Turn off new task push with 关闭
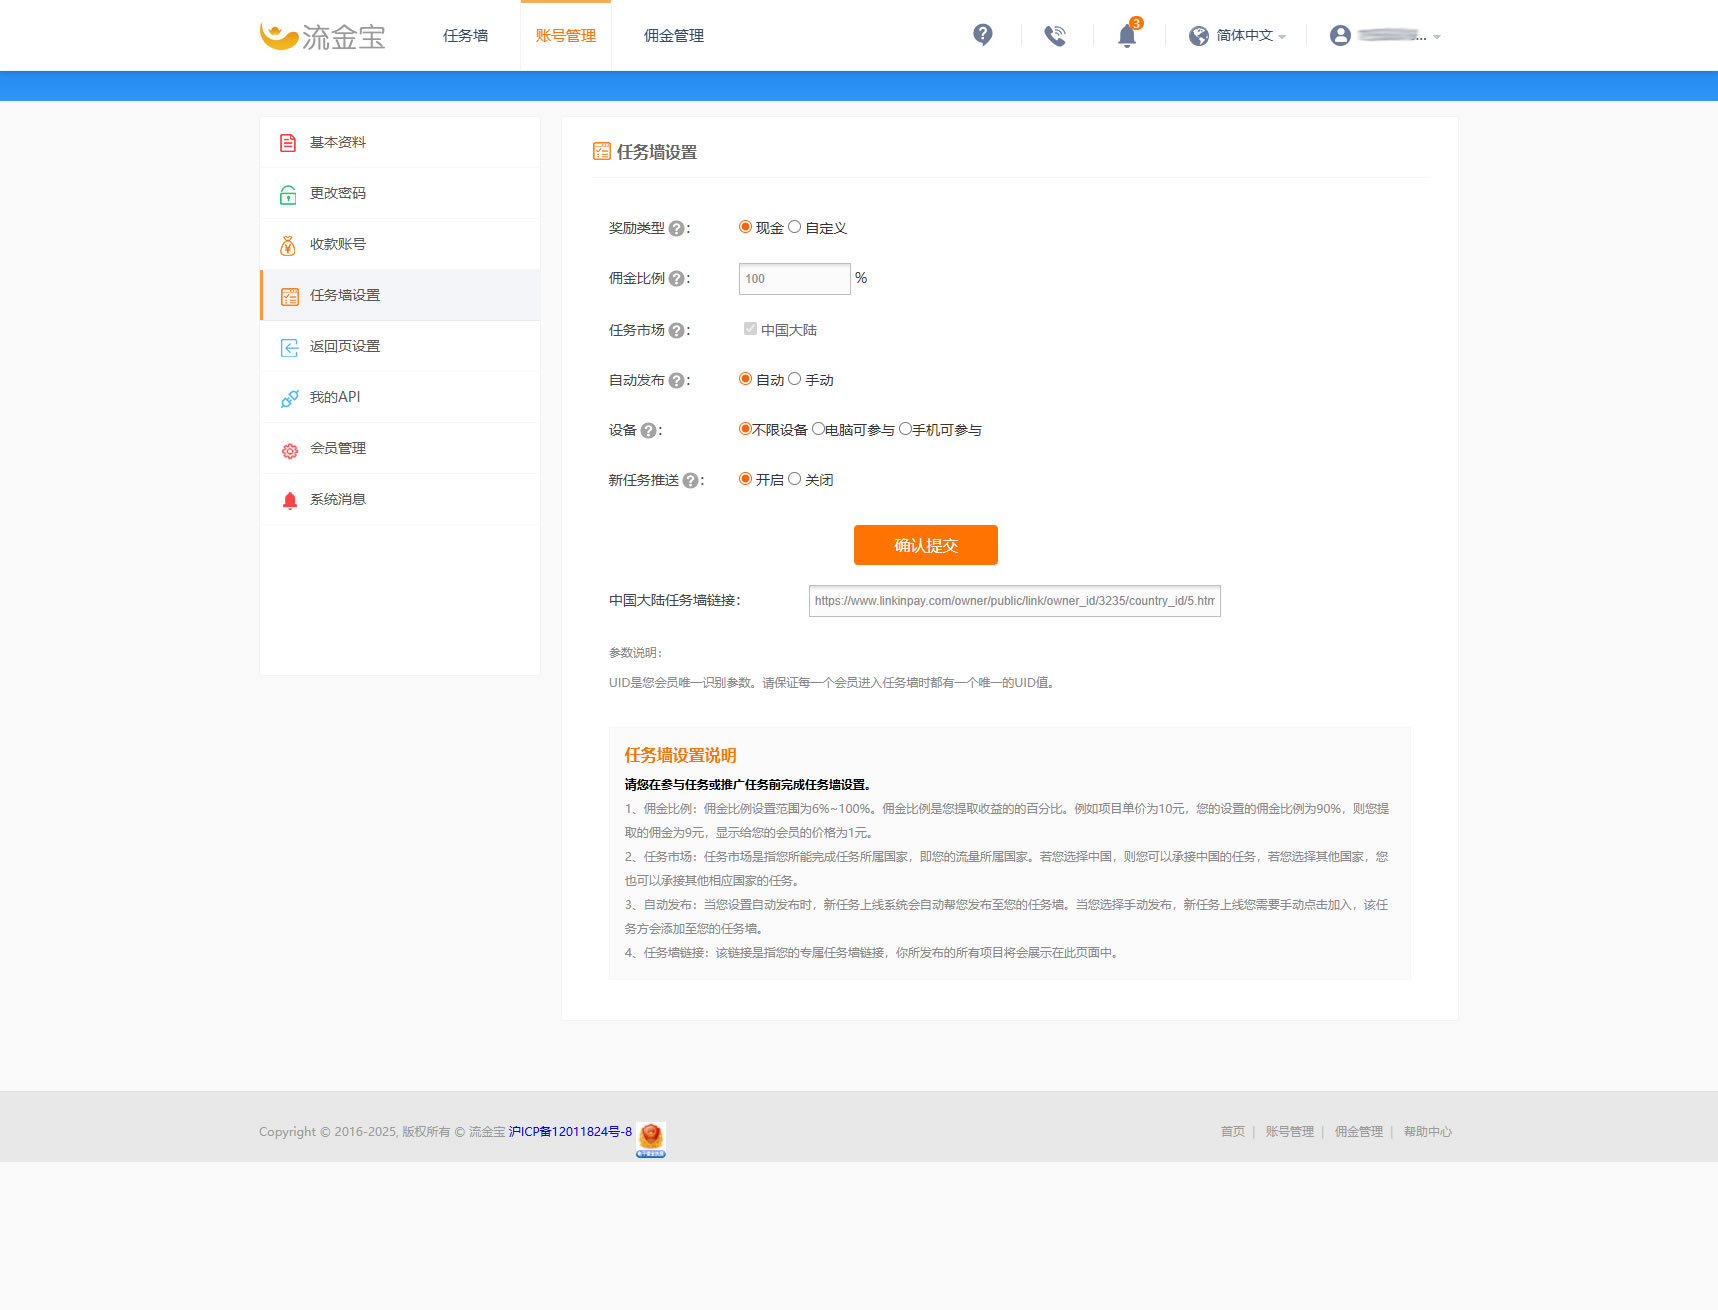The height and width of the screenshot is (1310, 1718). click(794, 479)
